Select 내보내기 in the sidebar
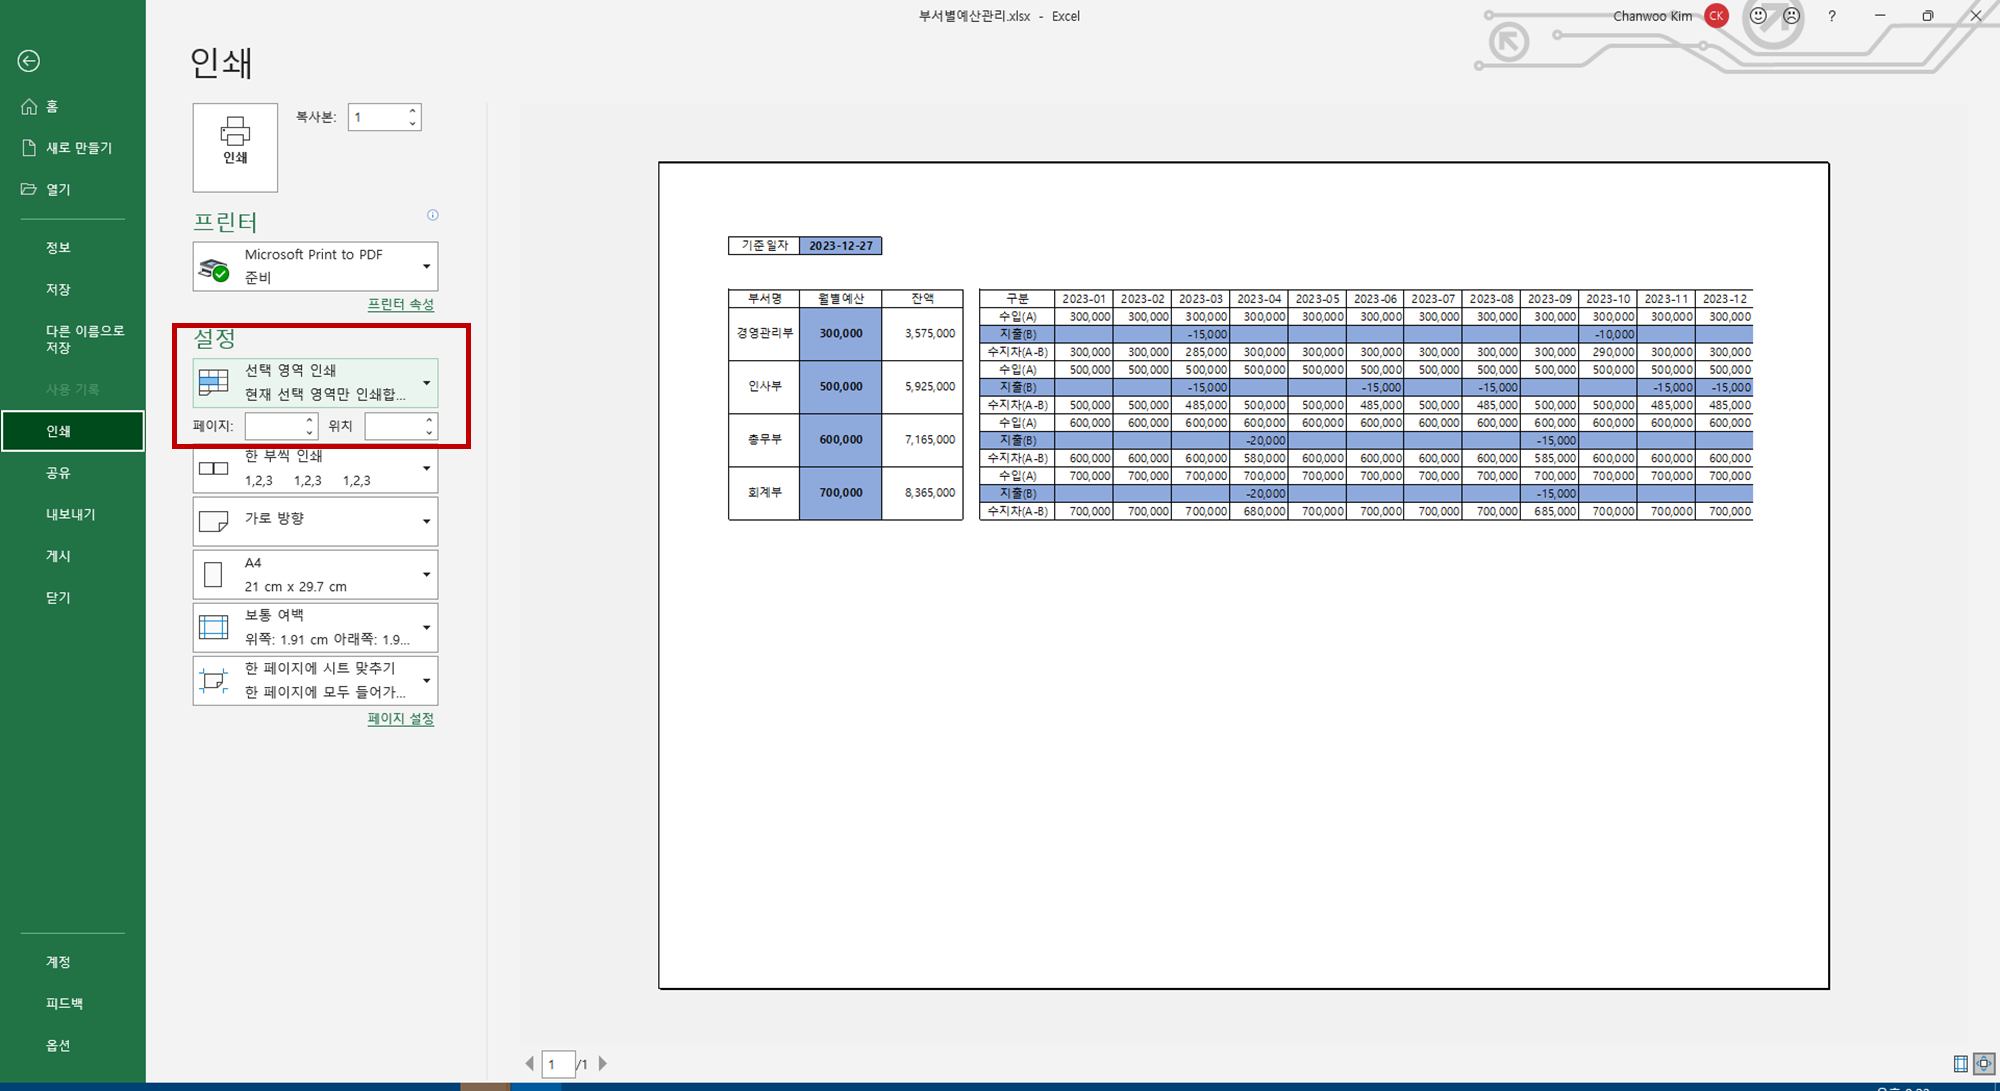The image size is (2000, 1091). pos(70,514)
